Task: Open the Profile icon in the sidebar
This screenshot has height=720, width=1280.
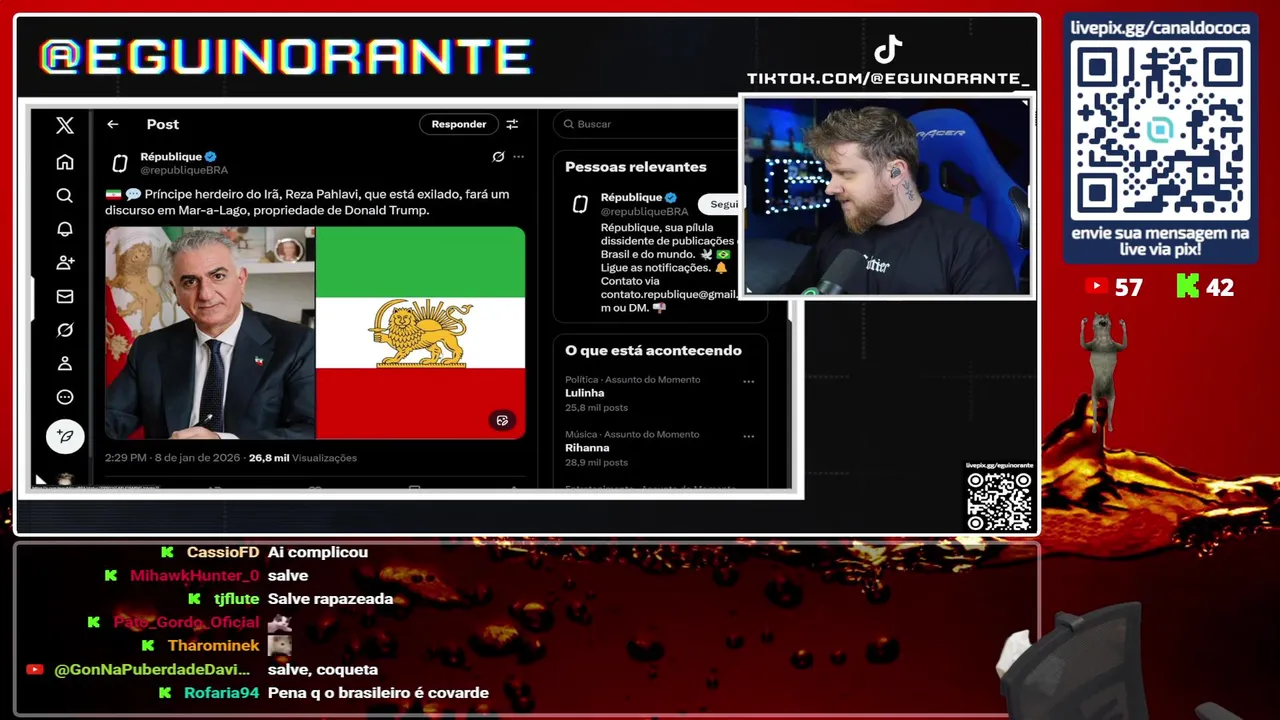Action: (65, 363)
